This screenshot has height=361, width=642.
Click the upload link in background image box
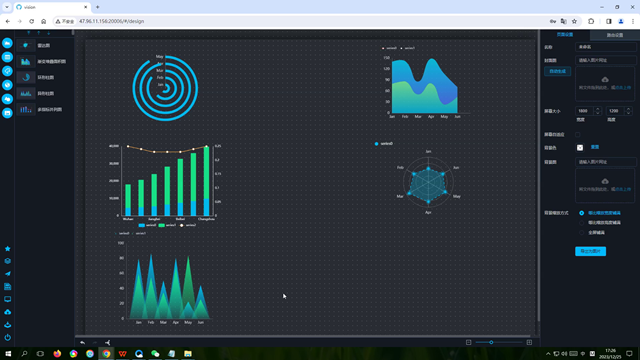click(623, 189)
